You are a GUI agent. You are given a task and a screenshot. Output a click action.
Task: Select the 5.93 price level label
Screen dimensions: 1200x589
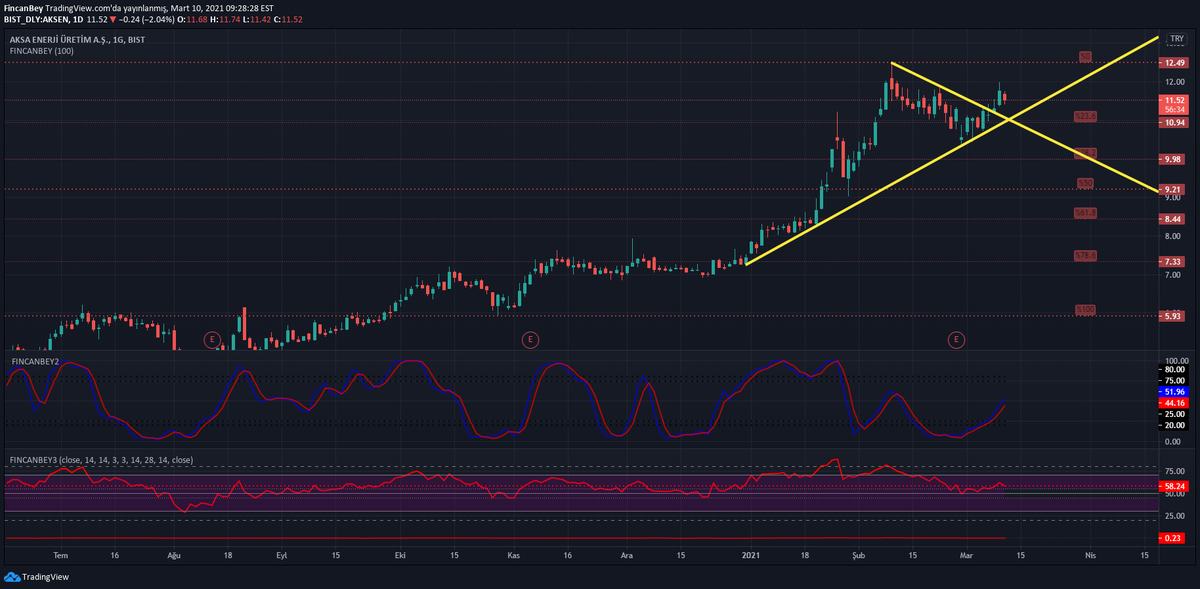(x=1172, y=316)
